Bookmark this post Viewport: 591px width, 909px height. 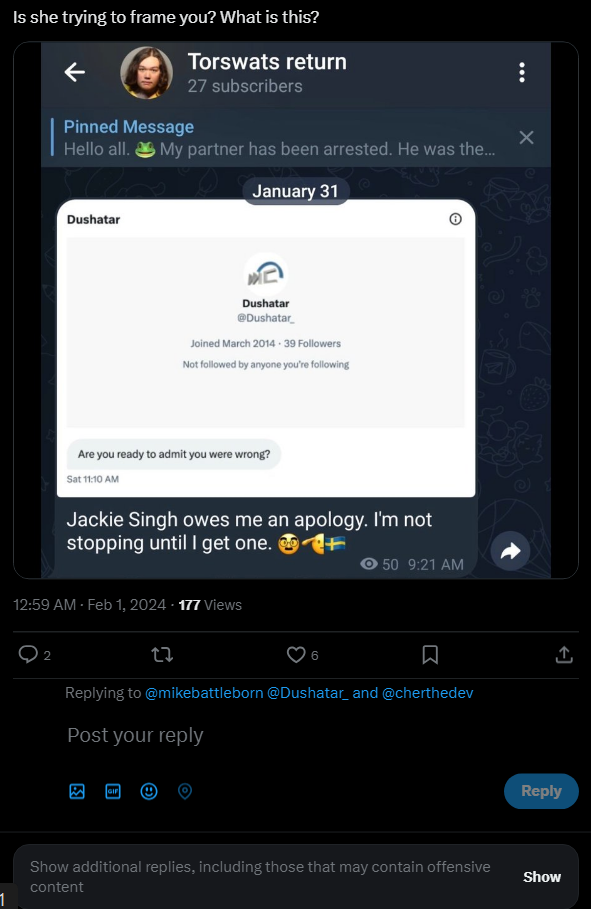click(430, 655)
